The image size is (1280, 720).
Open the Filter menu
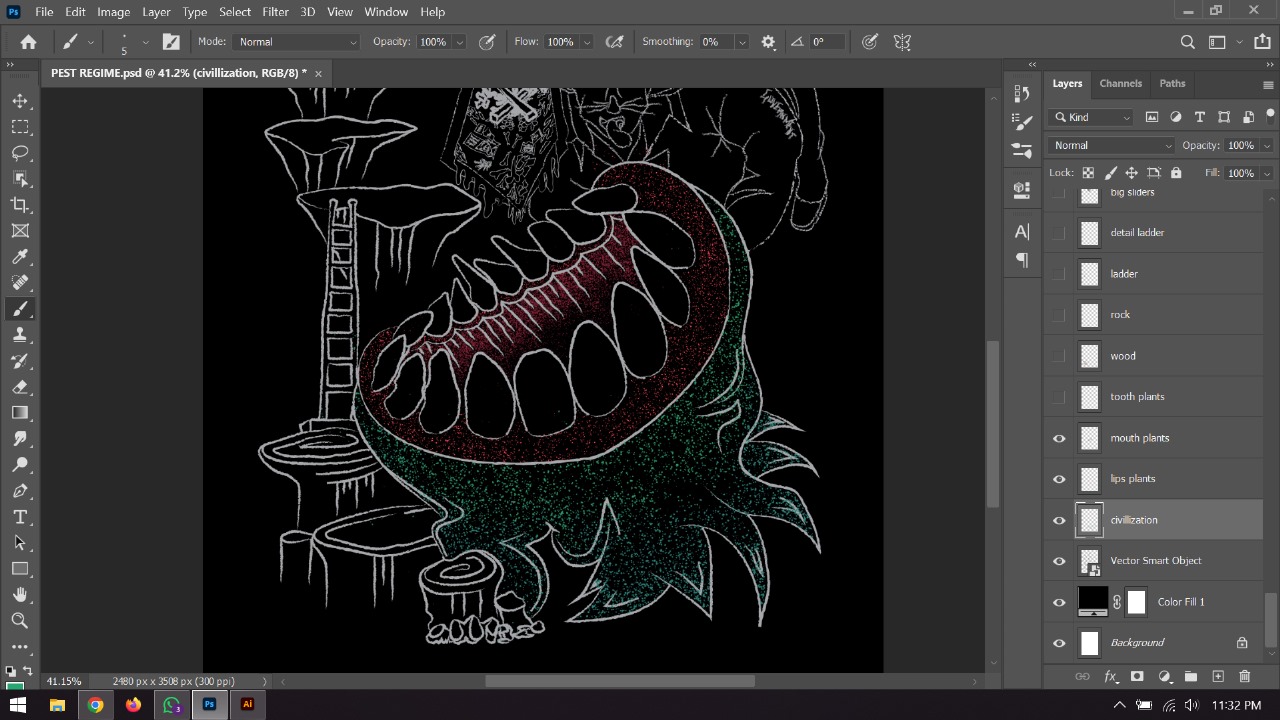275,12
